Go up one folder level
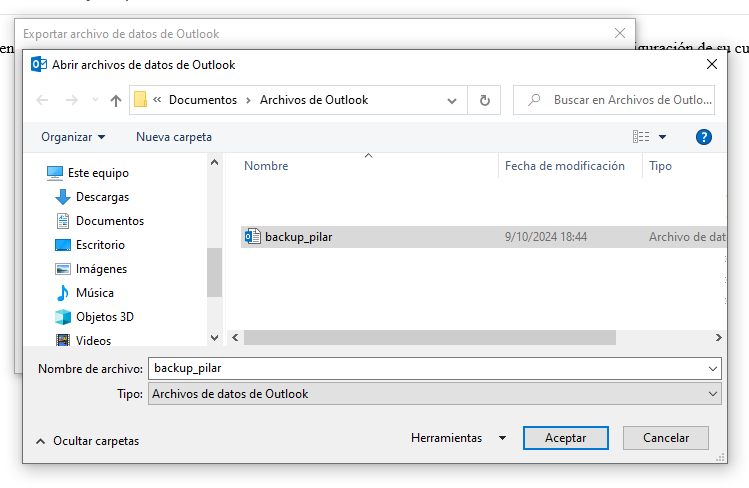The height and width of the screenshot is (488, 749). click(116, 100)
